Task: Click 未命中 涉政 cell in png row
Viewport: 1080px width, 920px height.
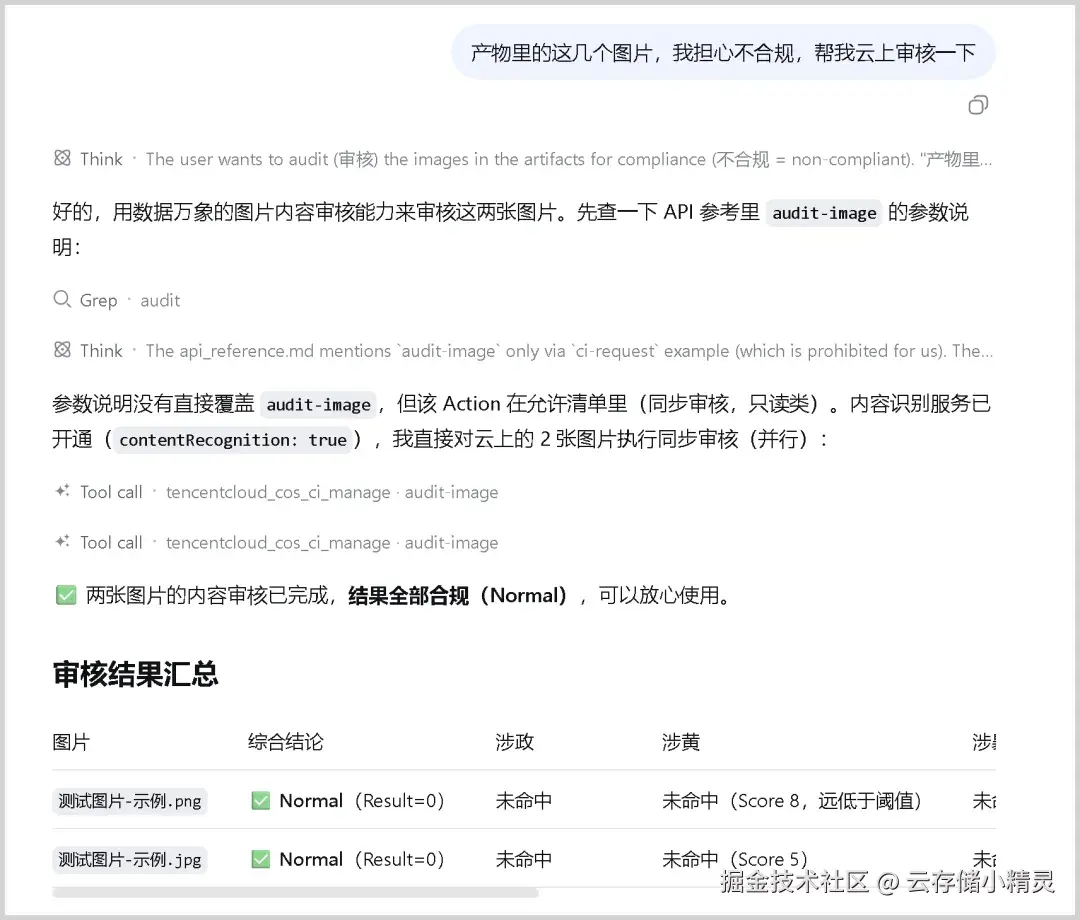Action: click(523, 801)
